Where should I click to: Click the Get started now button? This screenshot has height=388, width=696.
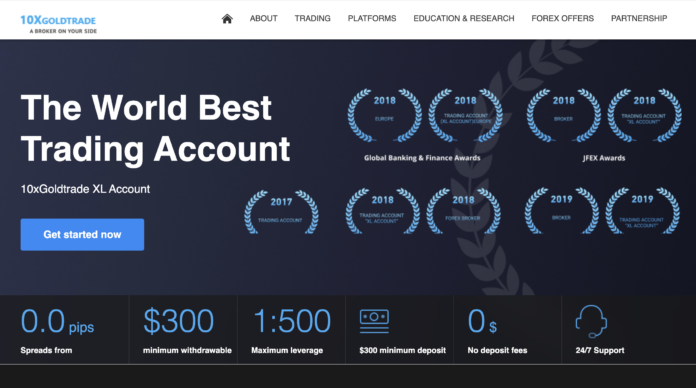click(x=82, y=234)
